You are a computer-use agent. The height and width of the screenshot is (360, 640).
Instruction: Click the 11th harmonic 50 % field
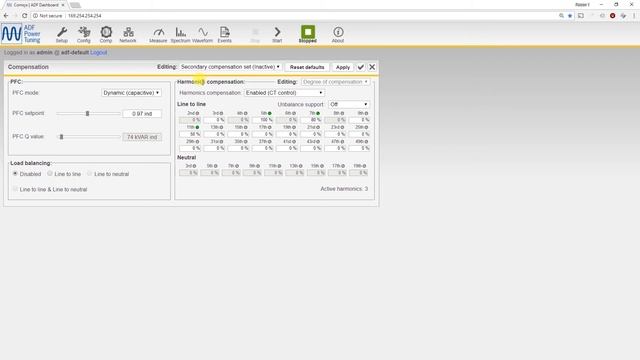pyautogui.click(x=190, y=134)
